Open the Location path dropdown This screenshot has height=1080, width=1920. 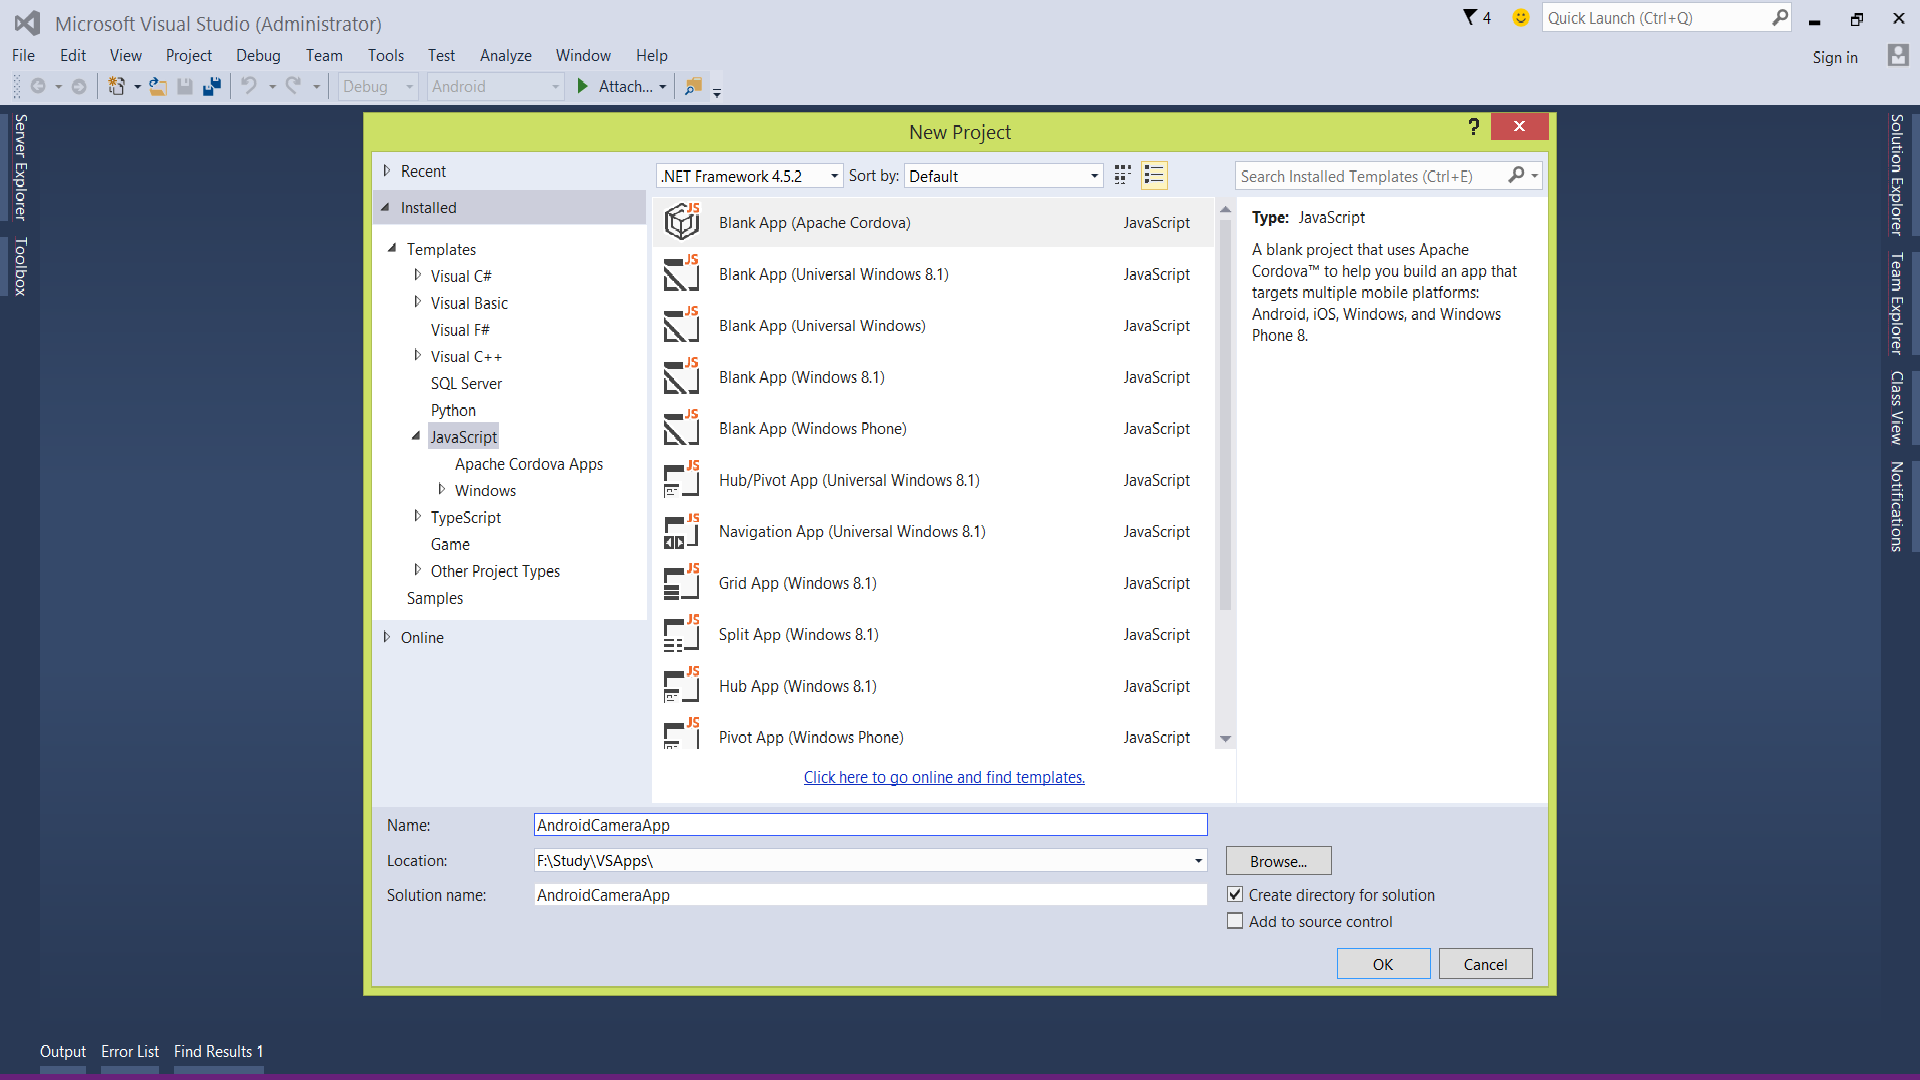click(1198, 860)
